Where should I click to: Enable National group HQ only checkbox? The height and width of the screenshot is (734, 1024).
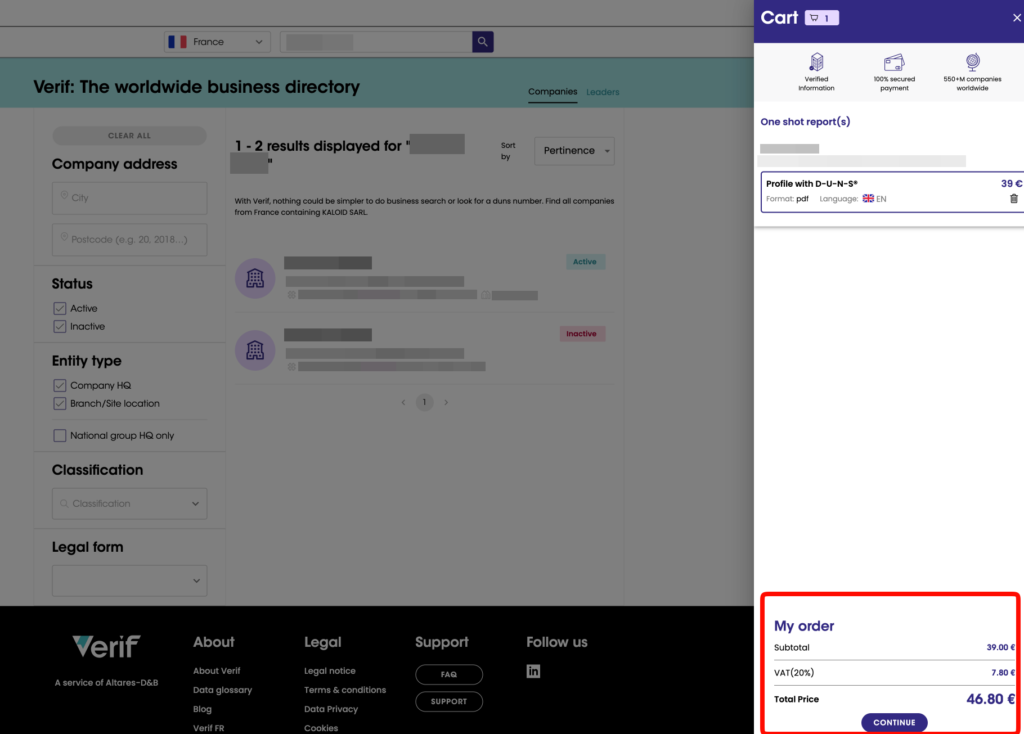[x=59, y=436]
